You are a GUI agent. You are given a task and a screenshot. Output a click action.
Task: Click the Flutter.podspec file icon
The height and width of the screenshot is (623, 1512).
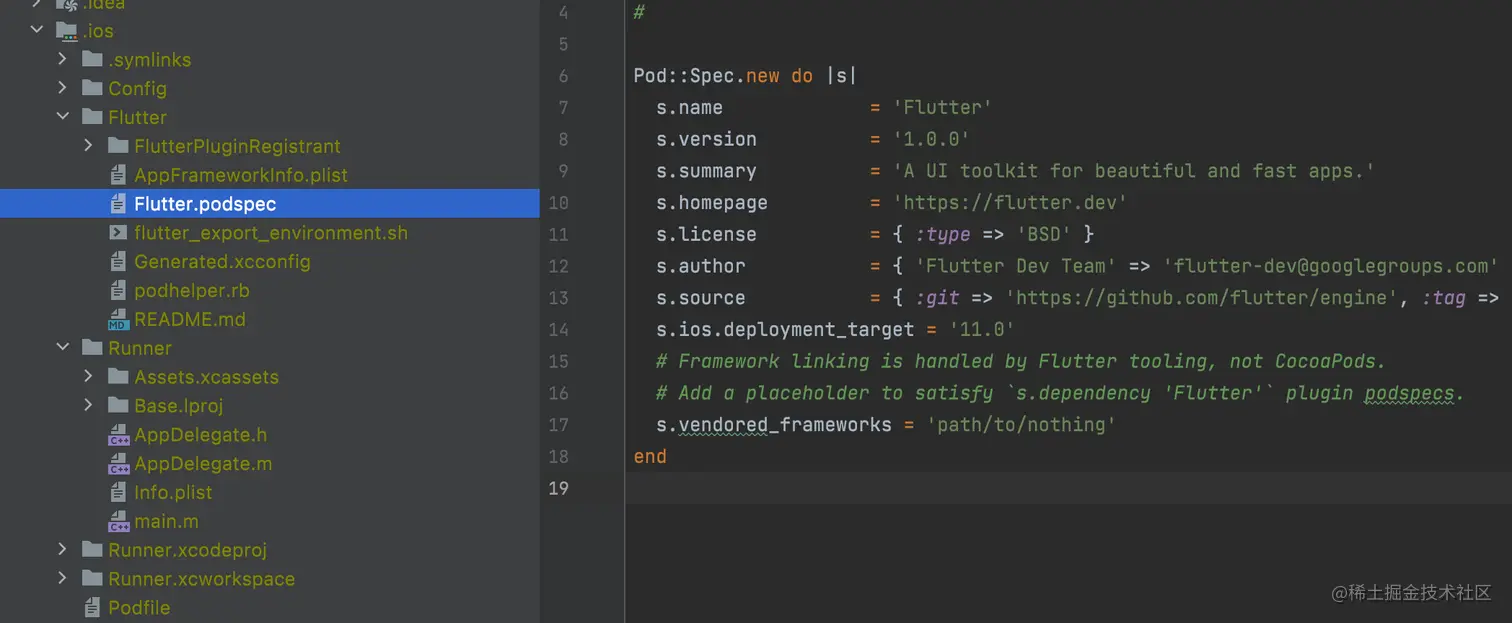tap(118, 204)
